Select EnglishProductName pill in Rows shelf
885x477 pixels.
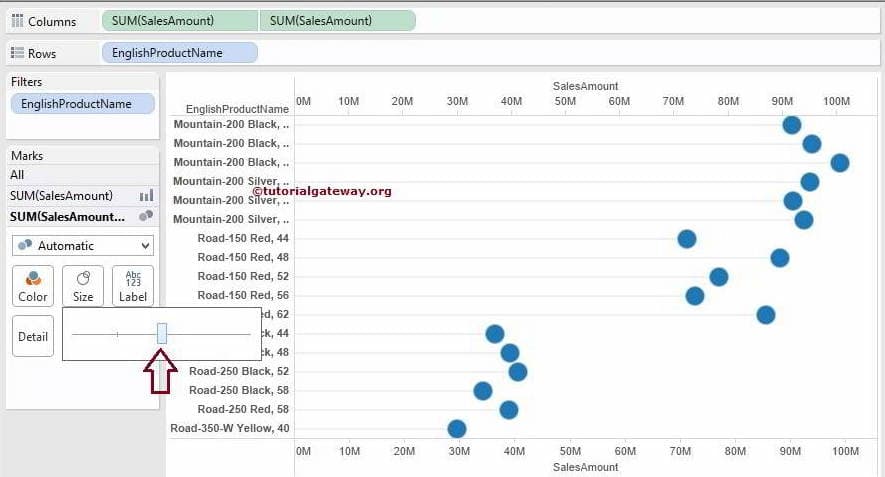(x=179, y=52)
